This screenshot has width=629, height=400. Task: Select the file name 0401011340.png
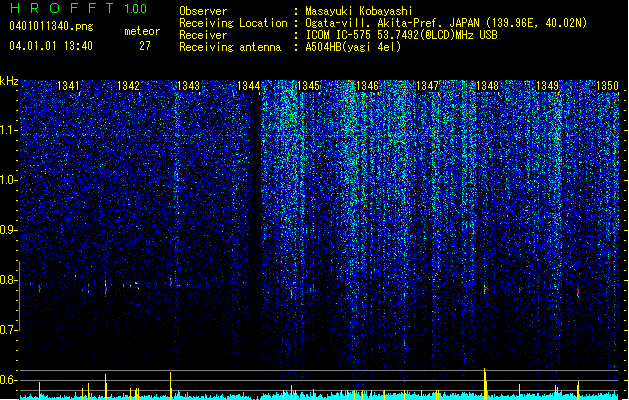(51, 26)
